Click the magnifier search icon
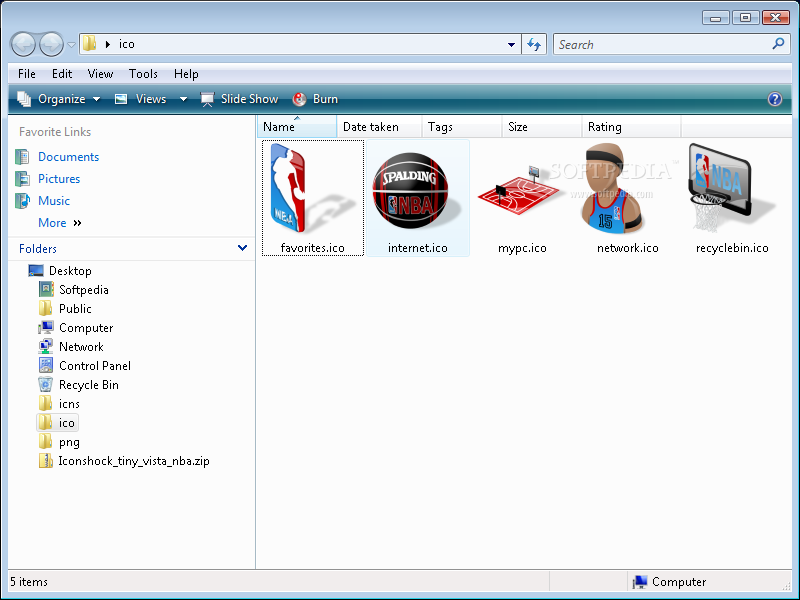800x600 pixels. [779, 44]
